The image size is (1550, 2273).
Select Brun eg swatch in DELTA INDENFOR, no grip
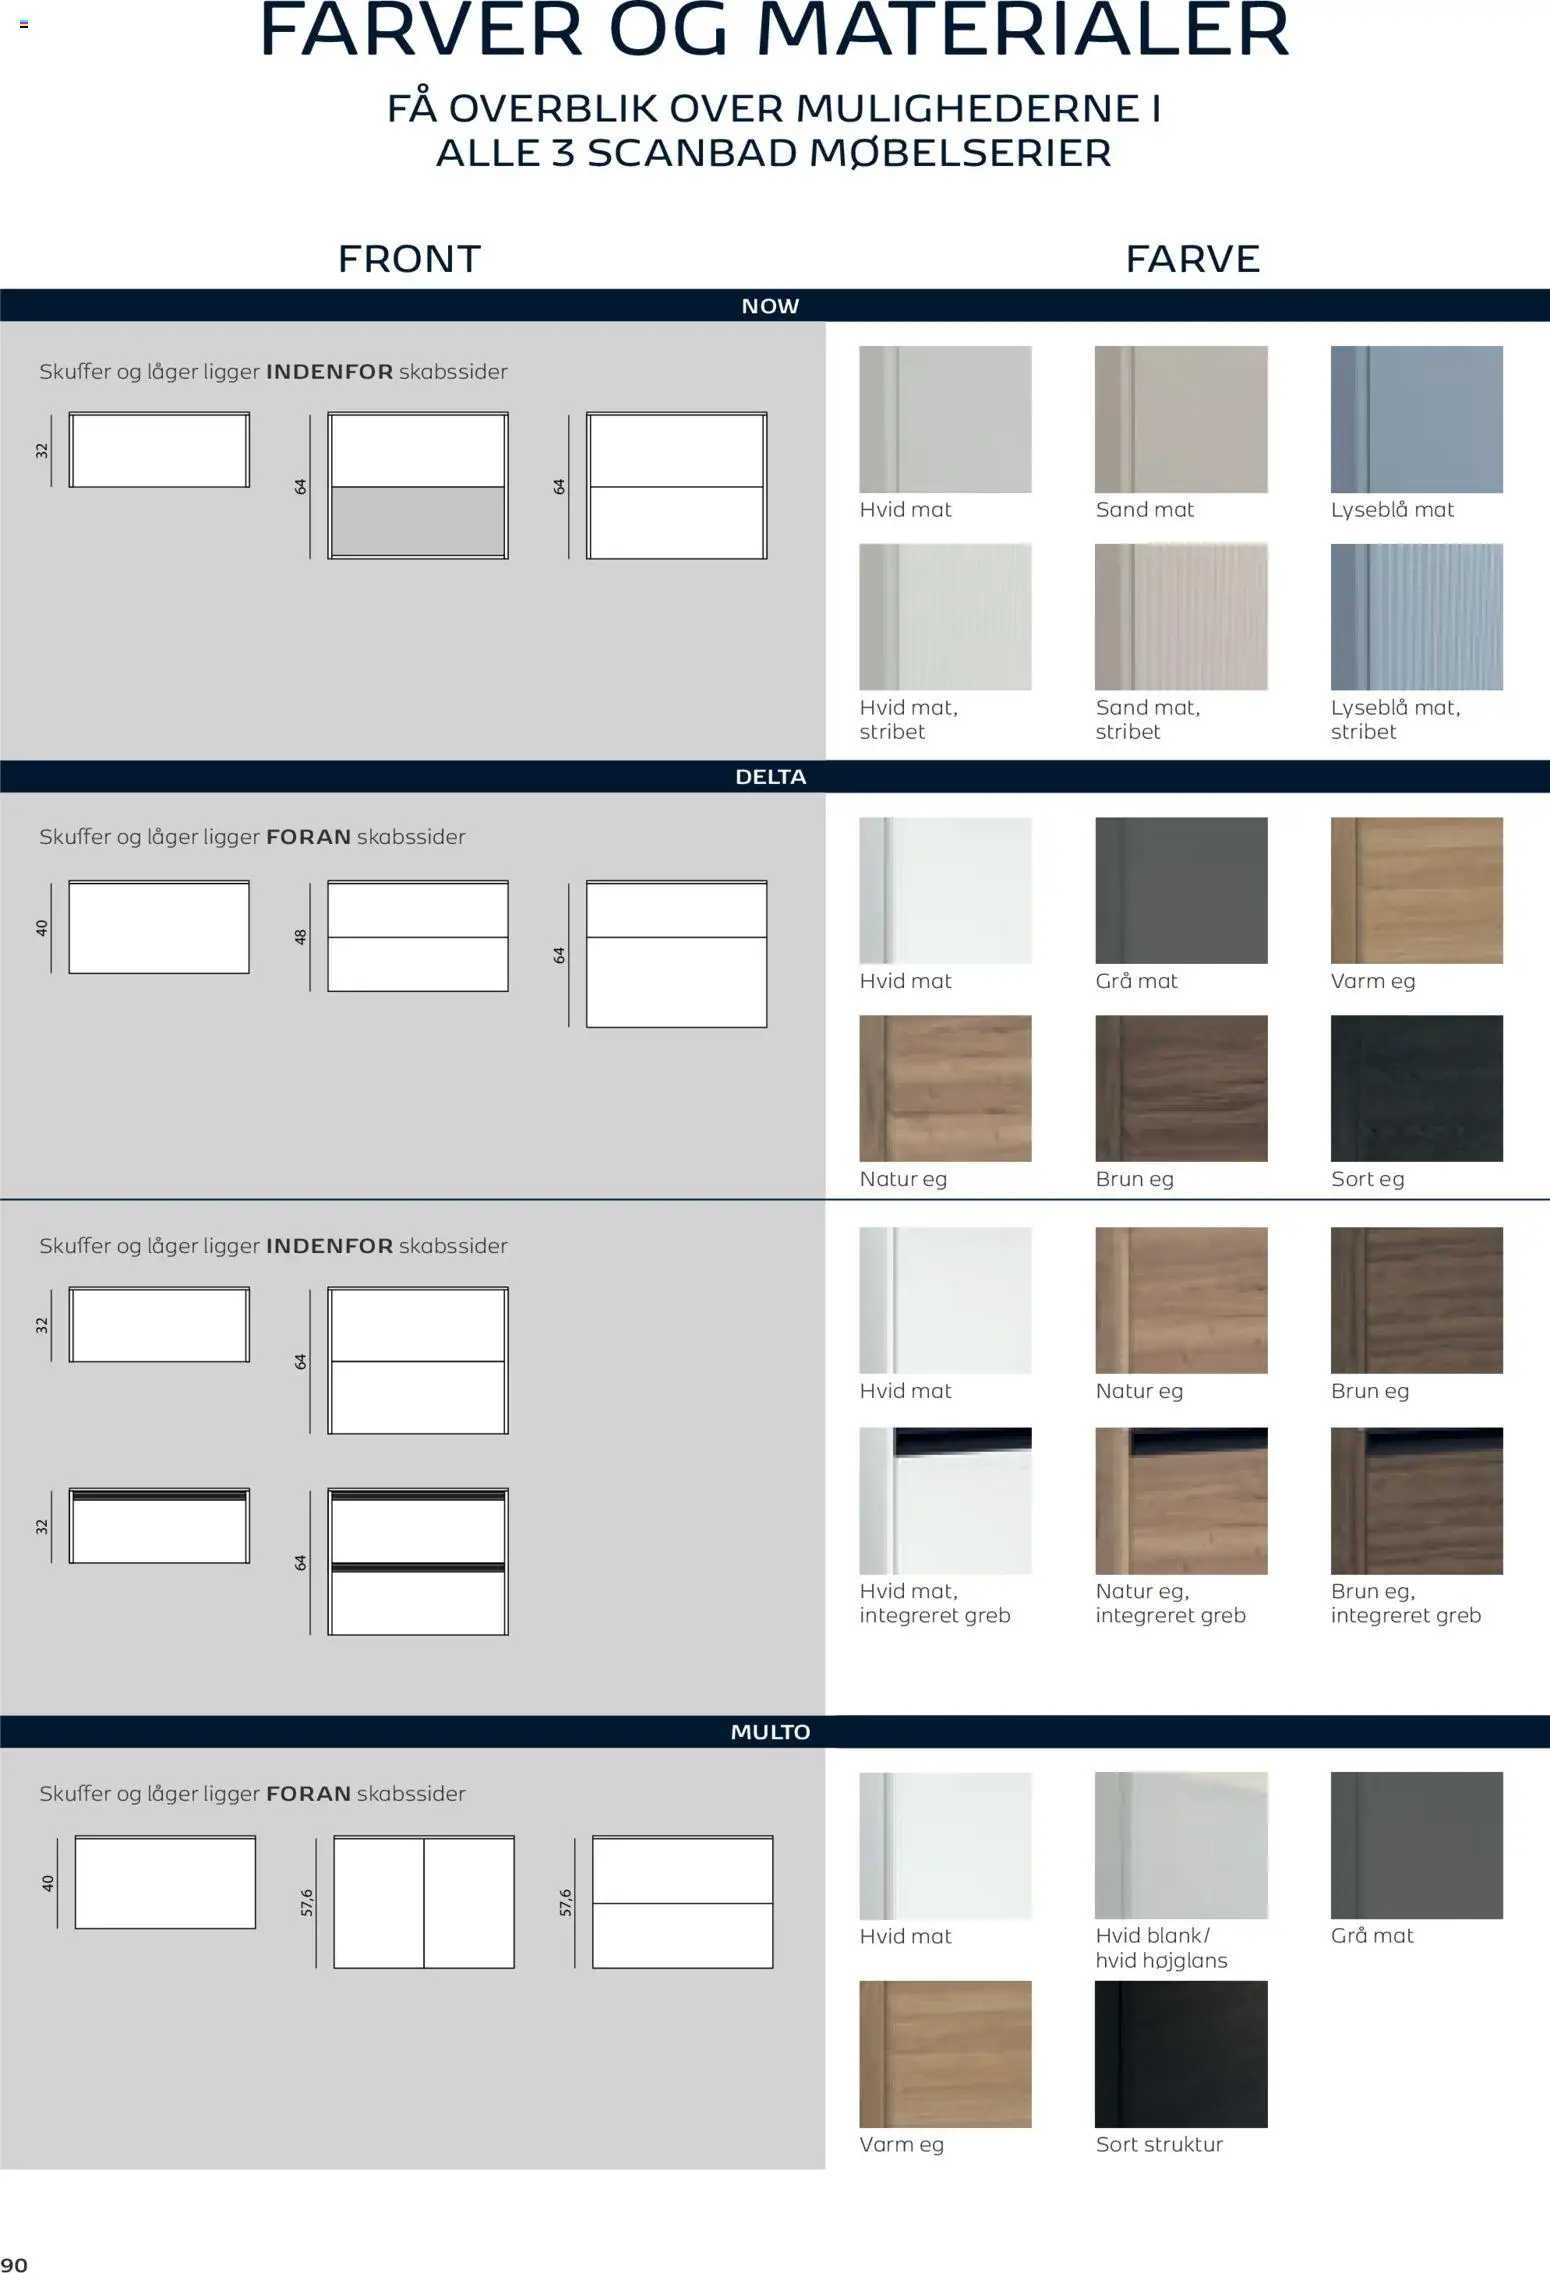(1416, 1301)
